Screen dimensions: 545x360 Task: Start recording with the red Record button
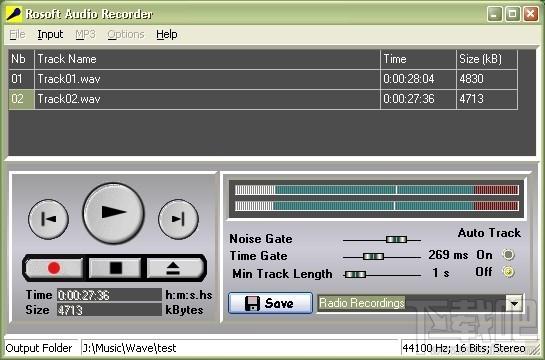(54, 268)
